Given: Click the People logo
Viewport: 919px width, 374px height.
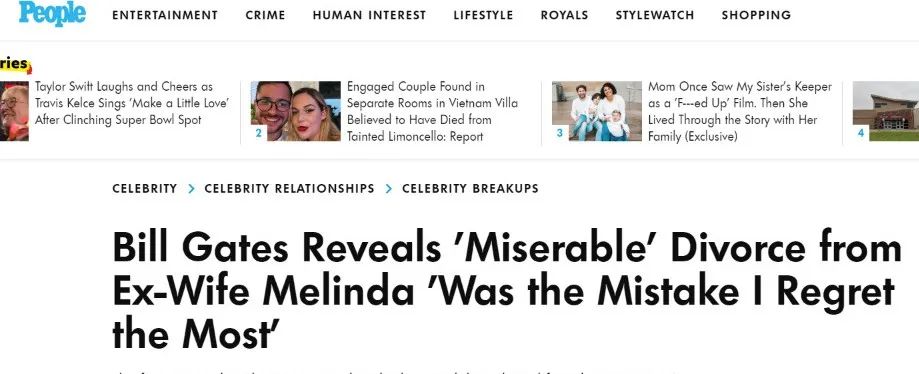Looking at the screenshot, I should [52, 13].
